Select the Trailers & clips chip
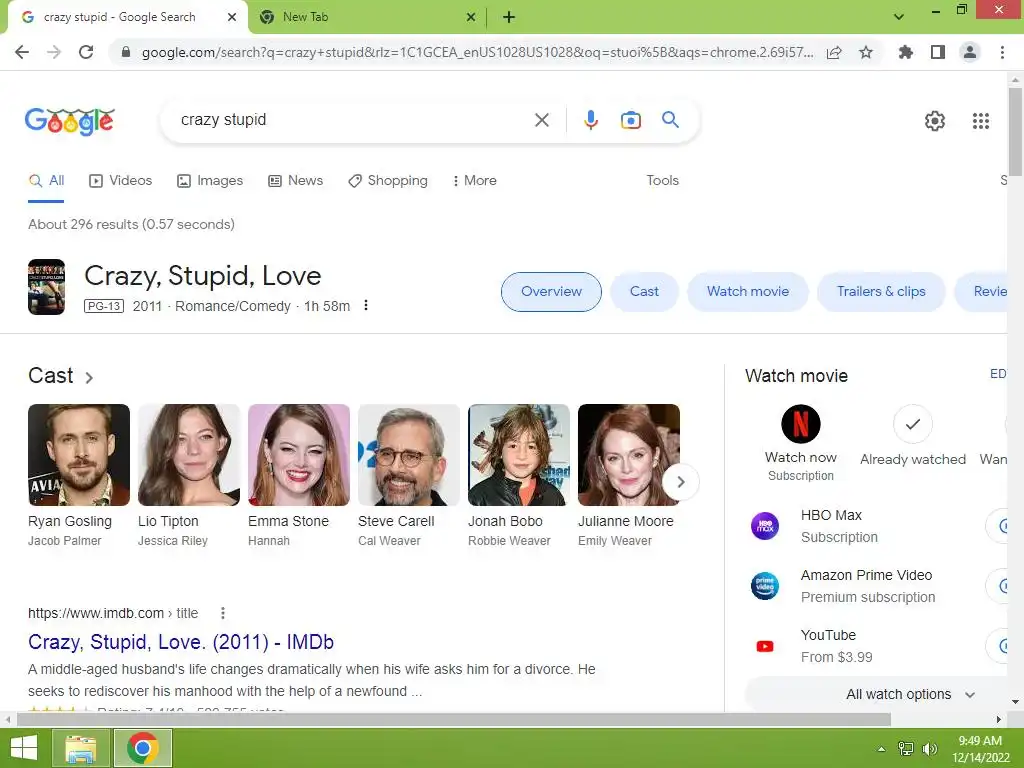Viewport: 1024px width, 768px height. pyautogui.click(x=881, y=292)
